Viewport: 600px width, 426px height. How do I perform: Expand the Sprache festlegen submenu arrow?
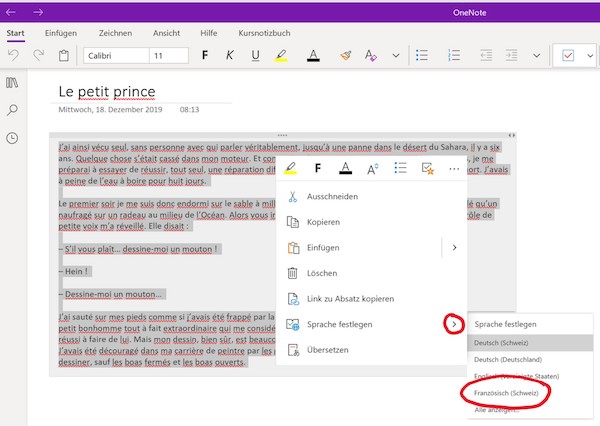coord(455,323)
